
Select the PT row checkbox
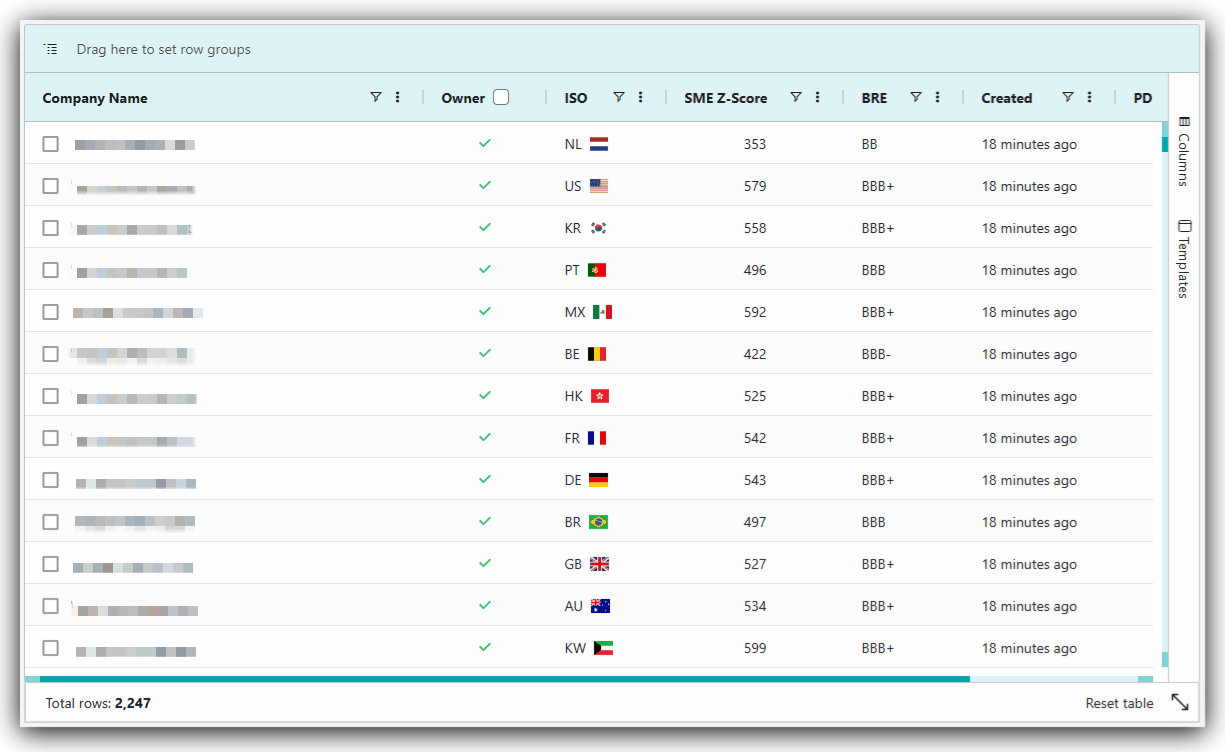[50, 270]
